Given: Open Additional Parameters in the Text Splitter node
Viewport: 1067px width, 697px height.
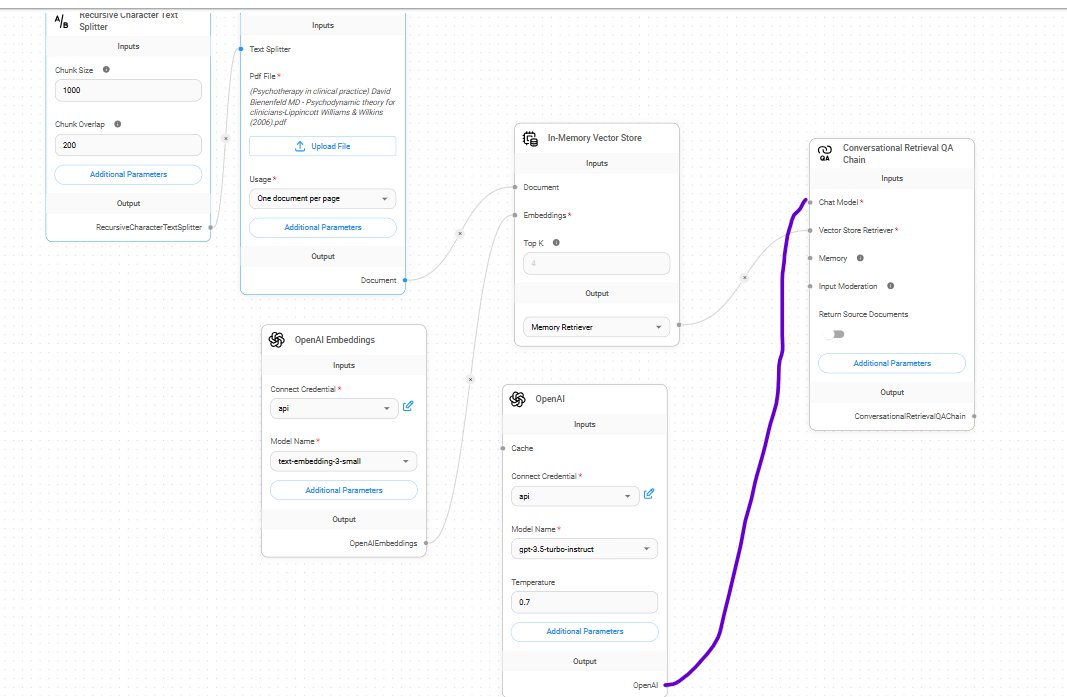Looking at the screenshot, I should point(128,174).
